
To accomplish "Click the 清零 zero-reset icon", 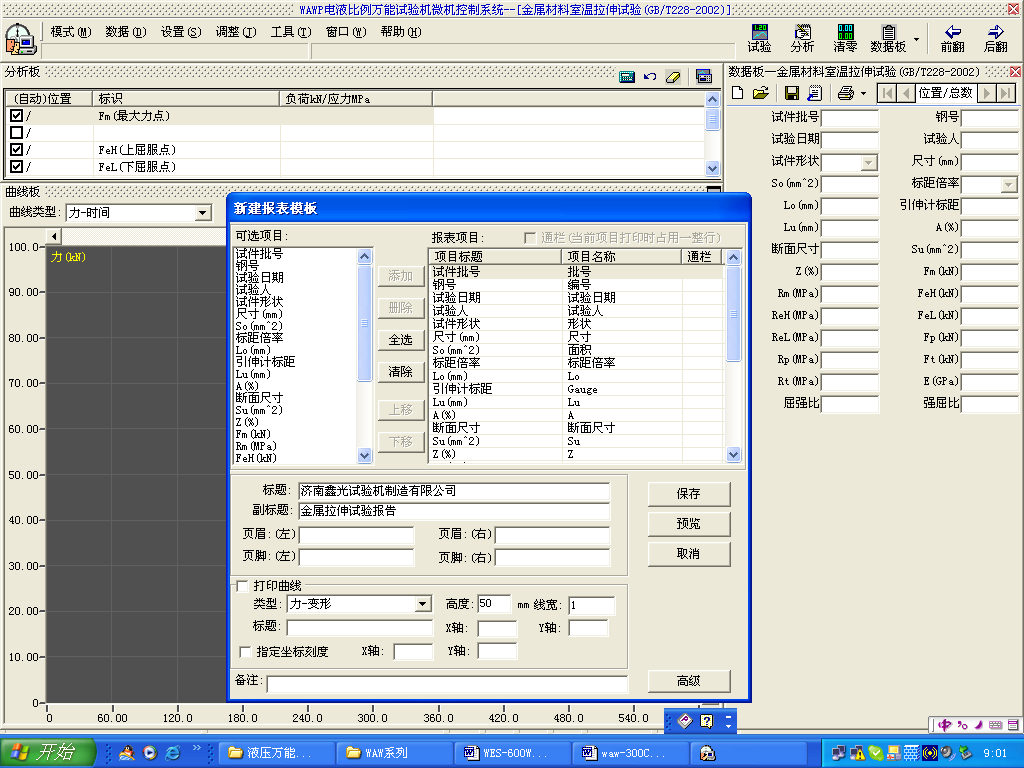I will (x=845, y=39).
